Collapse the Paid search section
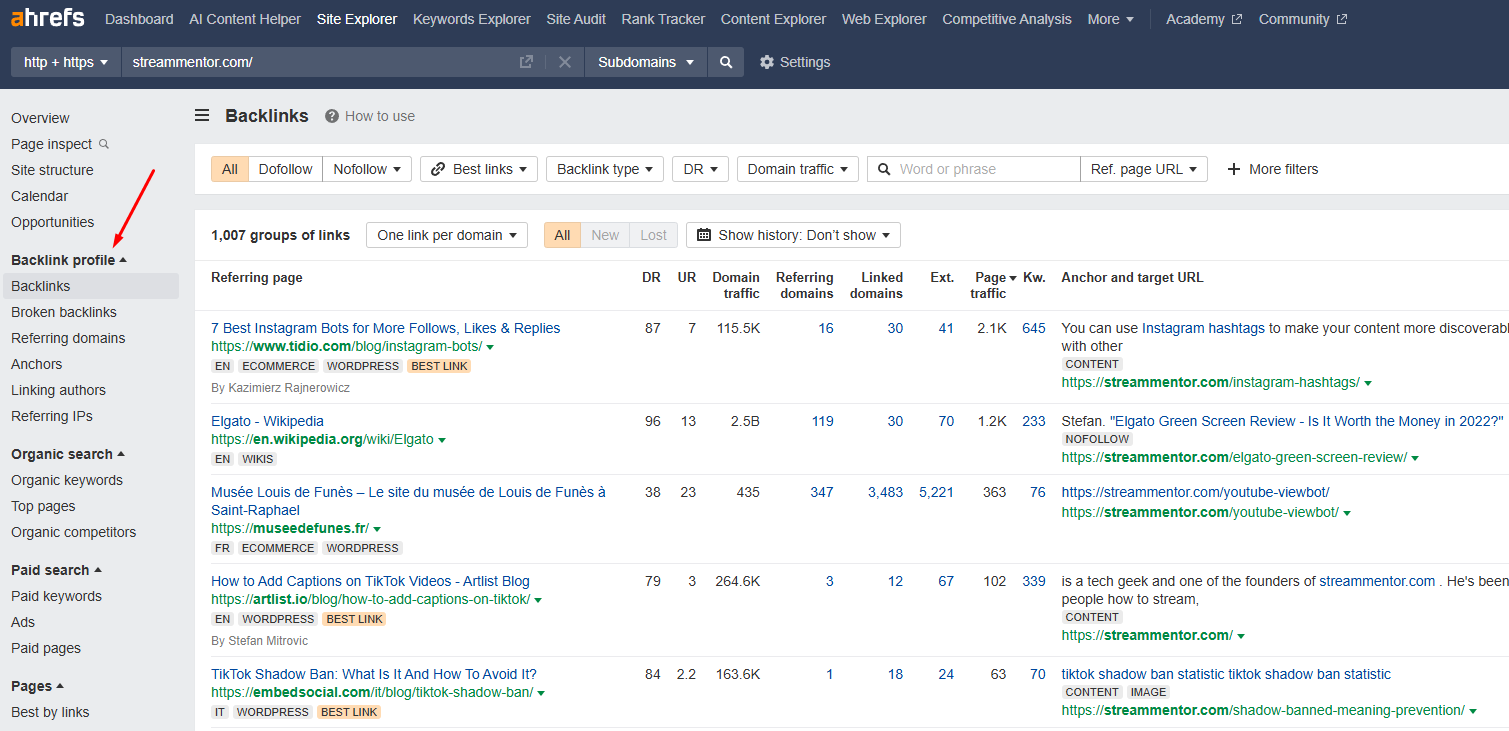Viewport: 1509px width, 731px height. tap(57, 570)
